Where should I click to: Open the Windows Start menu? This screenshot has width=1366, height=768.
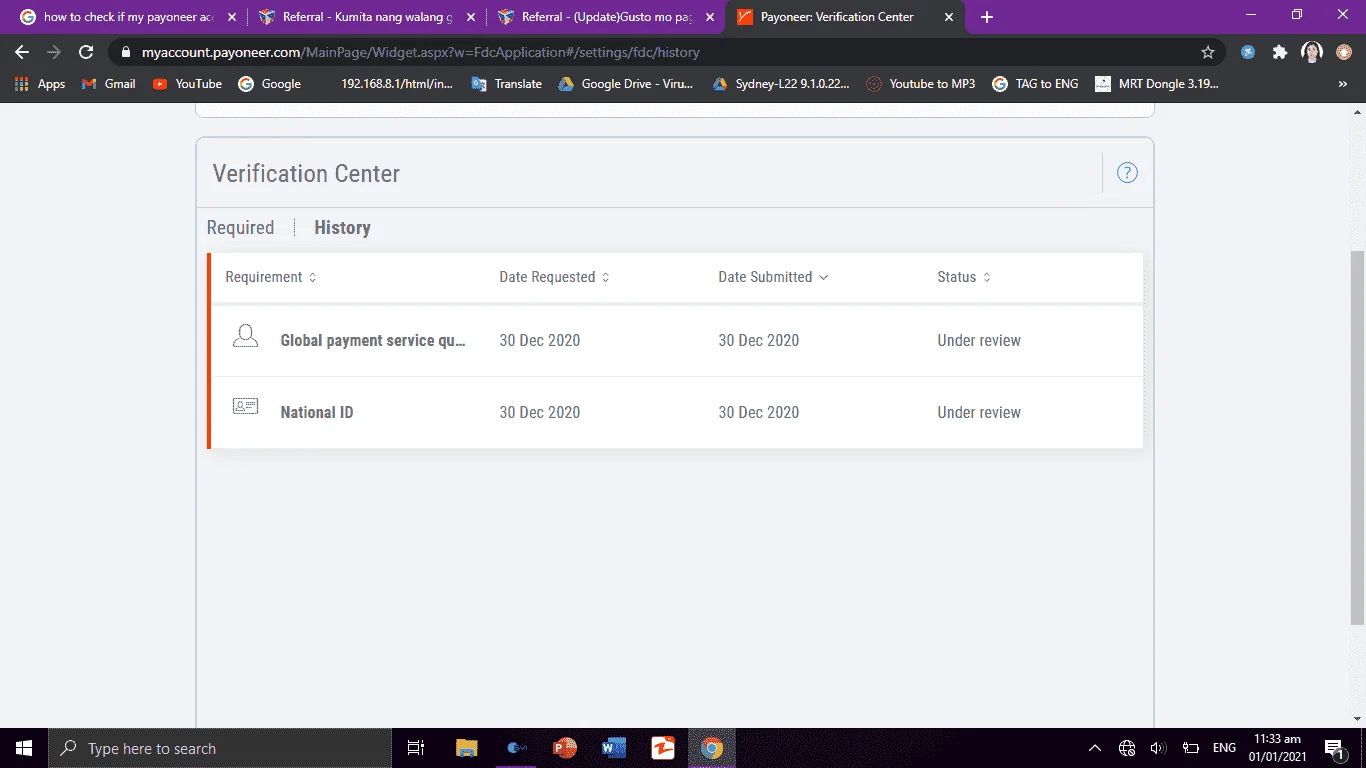coord(24,748)
